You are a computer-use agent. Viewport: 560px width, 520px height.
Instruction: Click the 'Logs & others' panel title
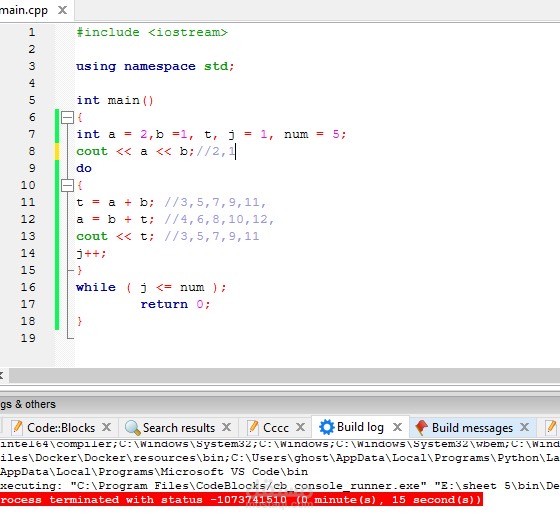[28, 404]
